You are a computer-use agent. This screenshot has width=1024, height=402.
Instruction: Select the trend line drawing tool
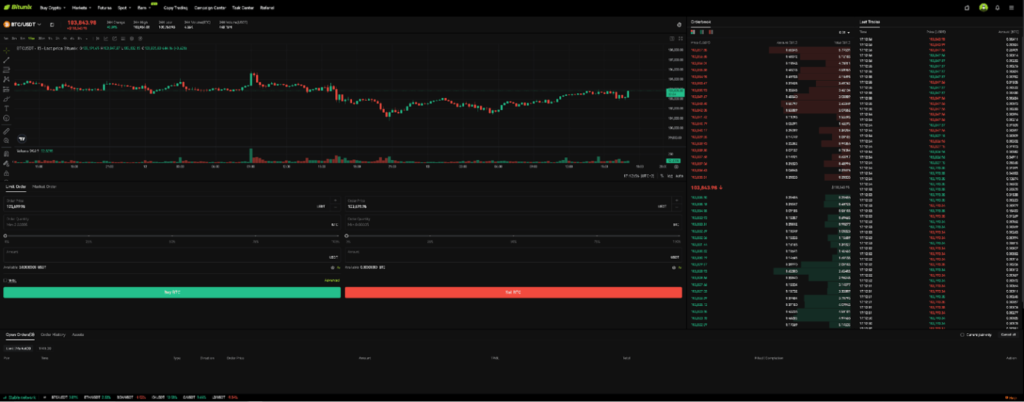pos(7,60)
